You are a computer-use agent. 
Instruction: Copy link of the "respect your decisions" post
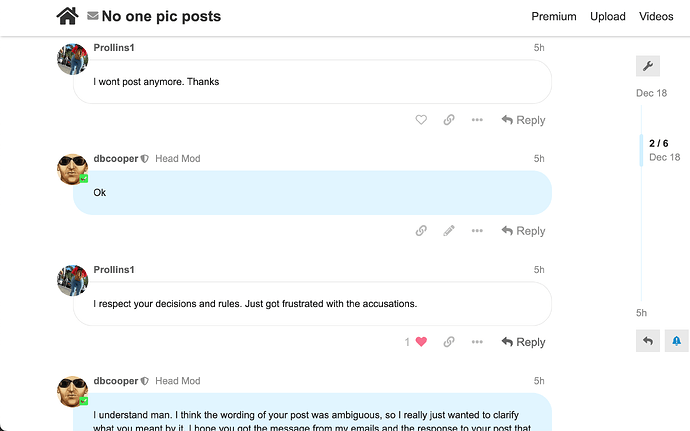pos(449,342)
